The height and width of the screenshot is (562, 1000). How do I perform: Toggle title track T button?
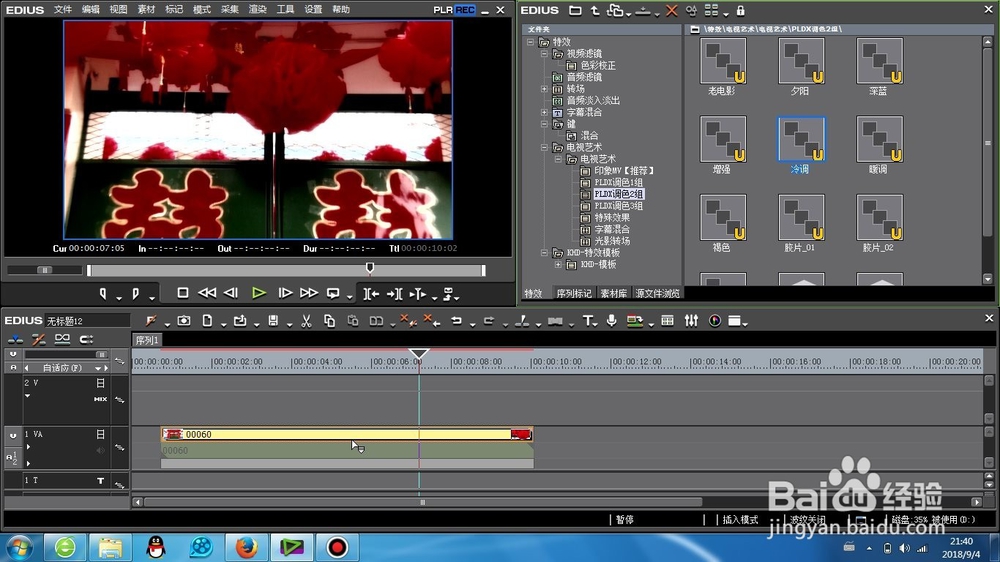[100, 480]
